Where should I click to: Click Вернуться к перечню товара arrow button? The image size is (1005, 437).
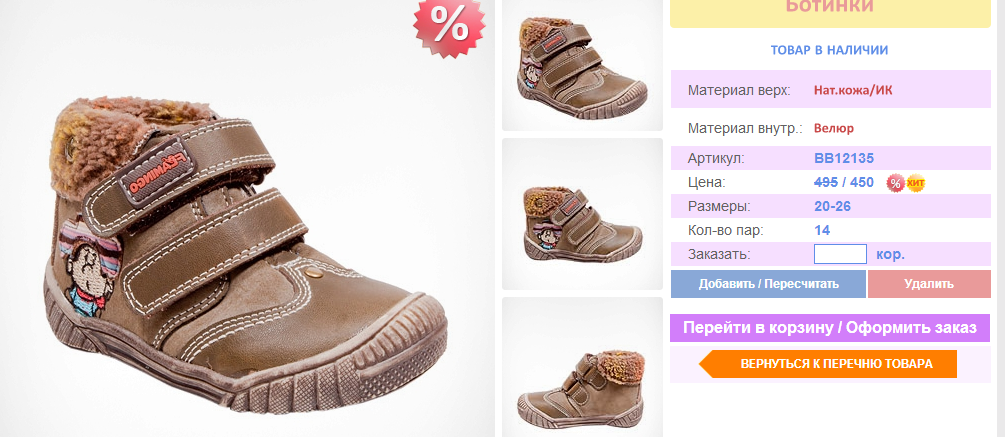[827, 364]
